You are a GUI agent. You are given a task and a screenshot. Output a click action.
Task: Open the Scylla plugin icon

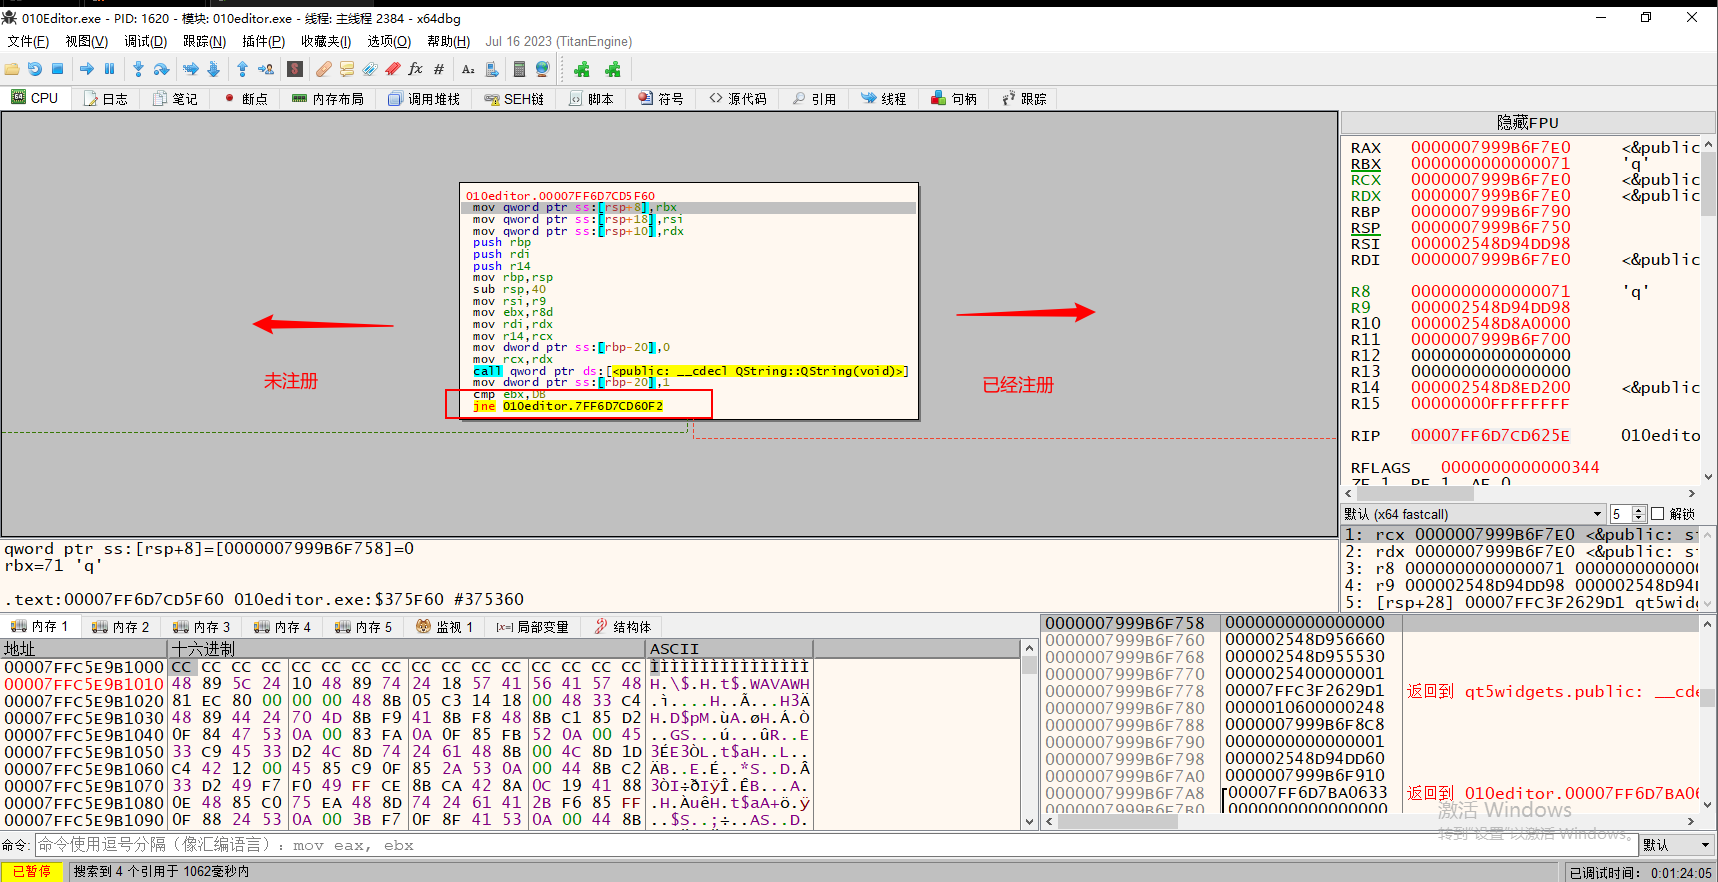coord(295,69)
